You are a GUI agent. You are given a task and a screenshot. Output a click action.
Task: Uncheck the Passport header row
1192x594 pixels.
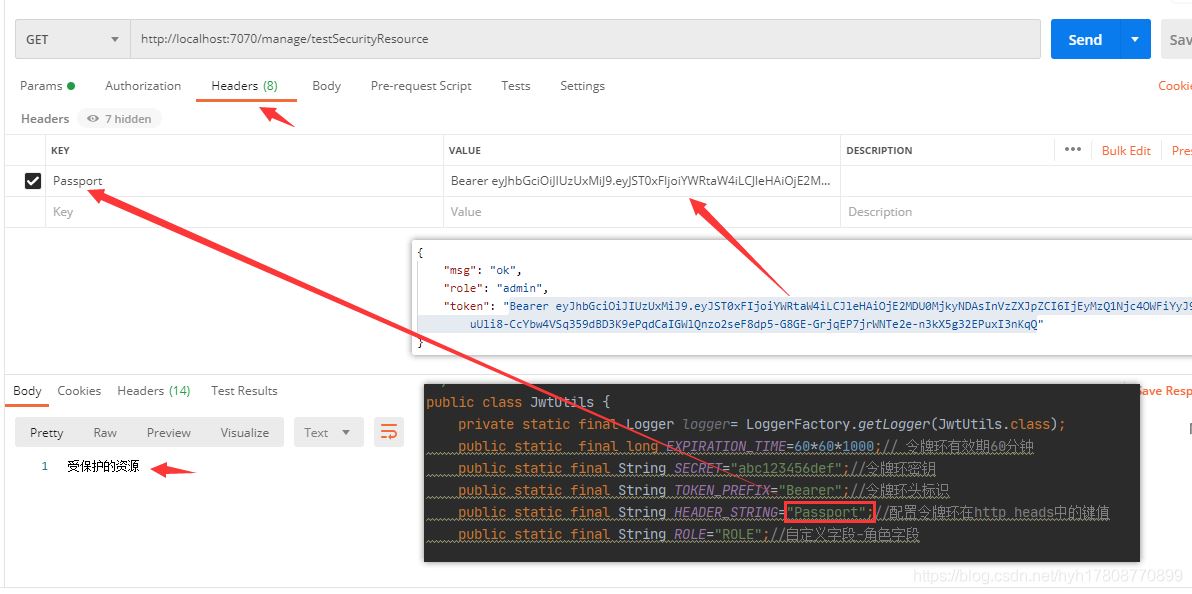click(32, 181)
